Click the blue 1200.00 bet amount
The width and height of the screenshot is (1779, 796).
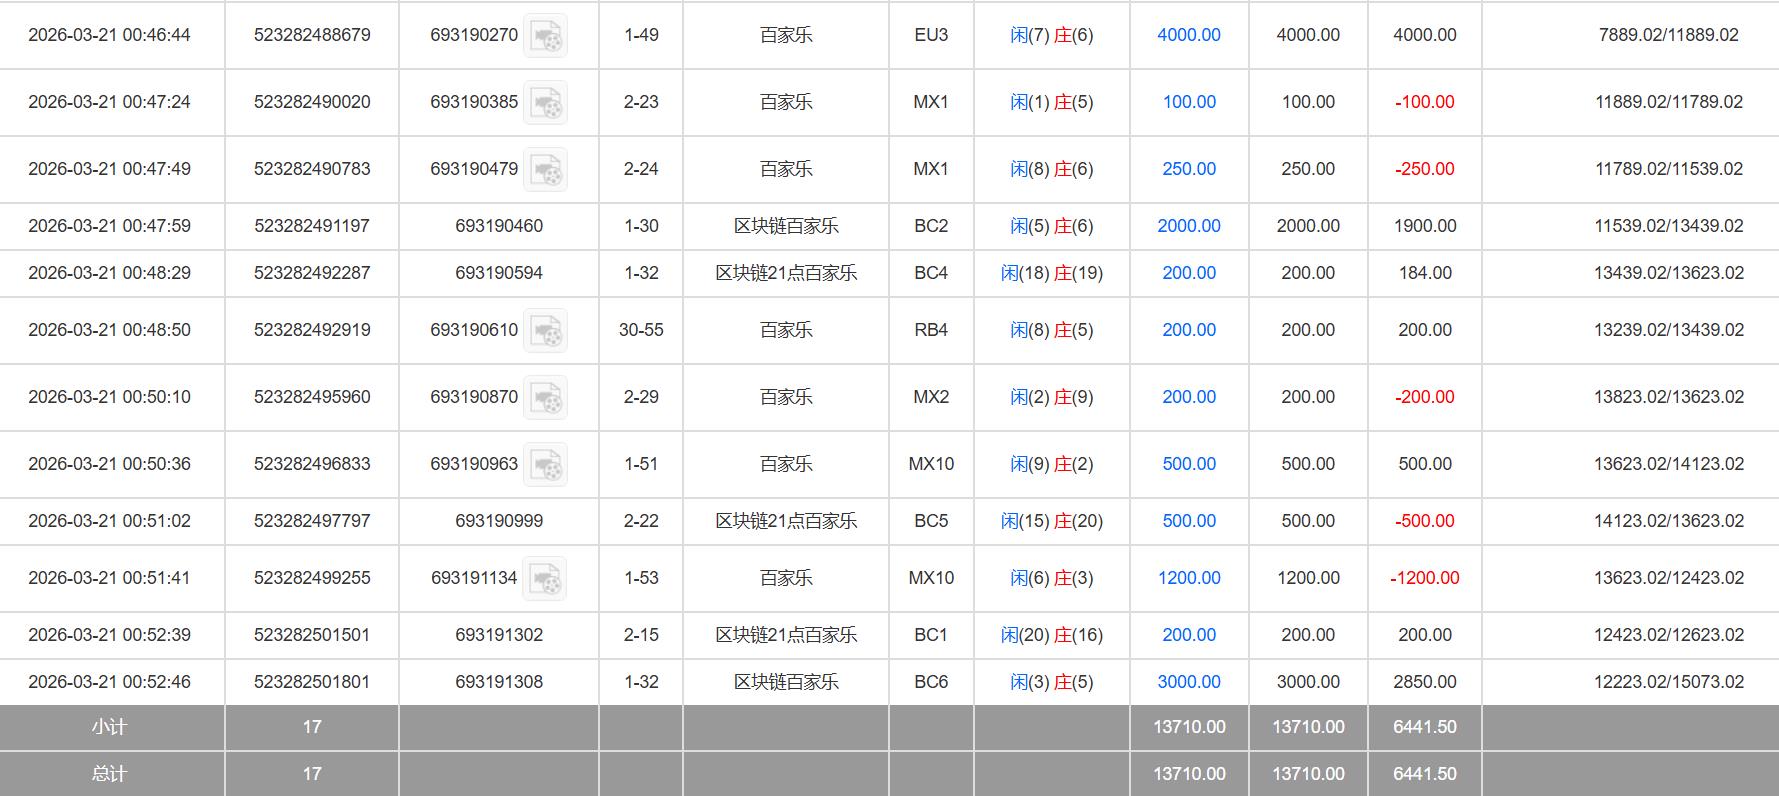point(1188,578)
